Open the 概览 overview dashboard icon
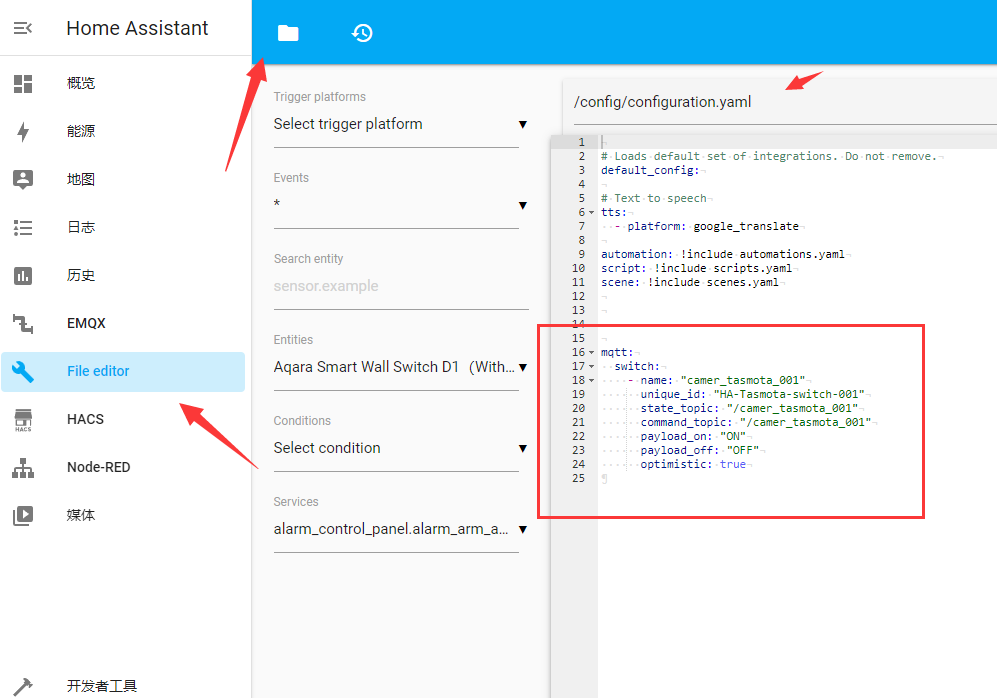The height and width of the screenshot is (698, 997). [x=23, y=83]
